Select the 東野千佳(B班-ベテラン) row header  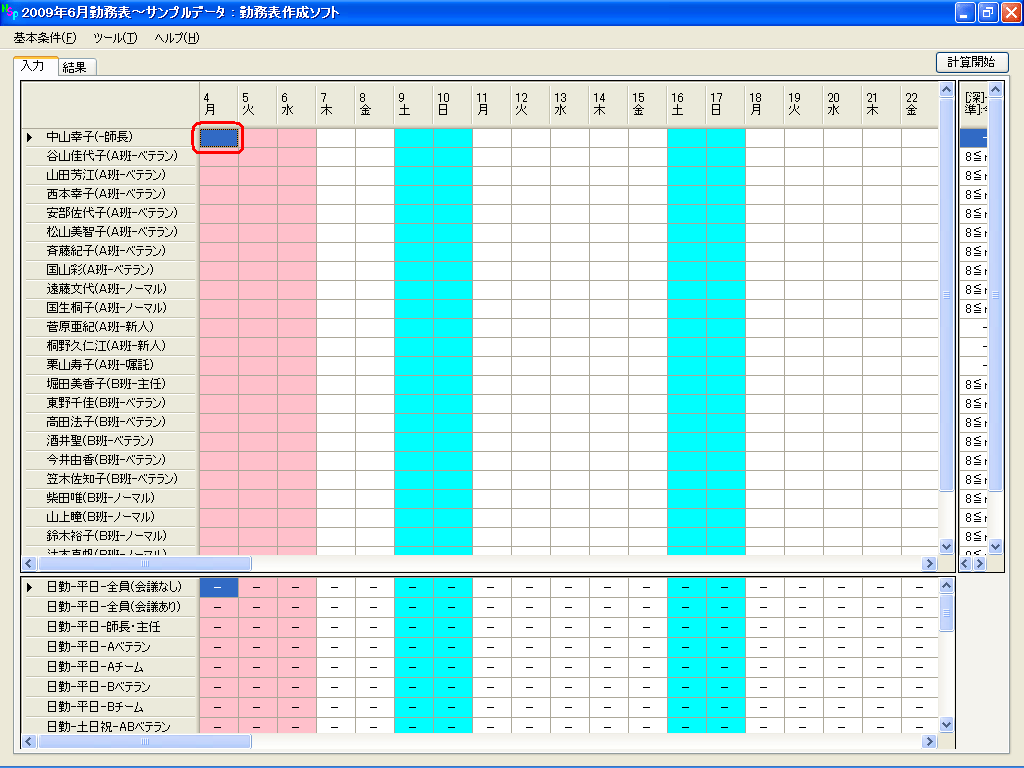click(x=110, y=403)
